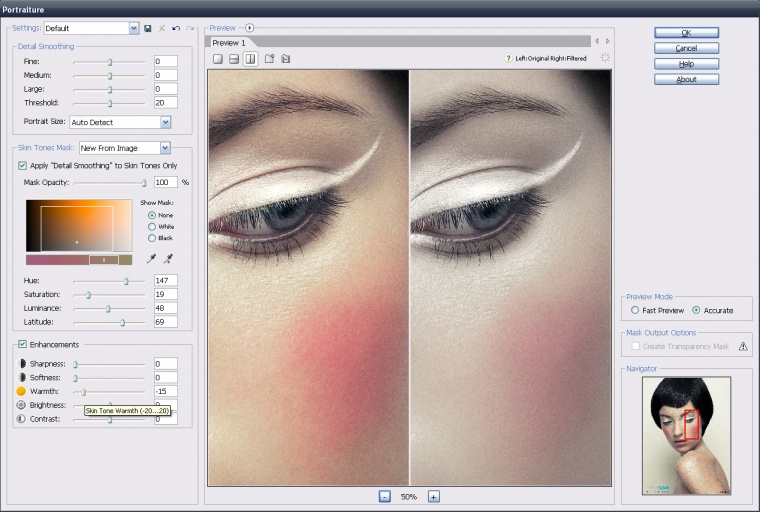Click the original preview image on left
The image size is (760, 512).
tap(308, 278)
